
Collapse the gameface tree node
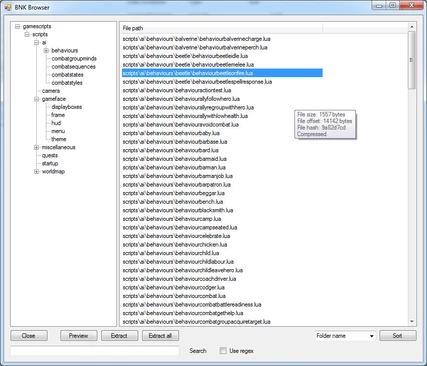[x=37, y=99]
